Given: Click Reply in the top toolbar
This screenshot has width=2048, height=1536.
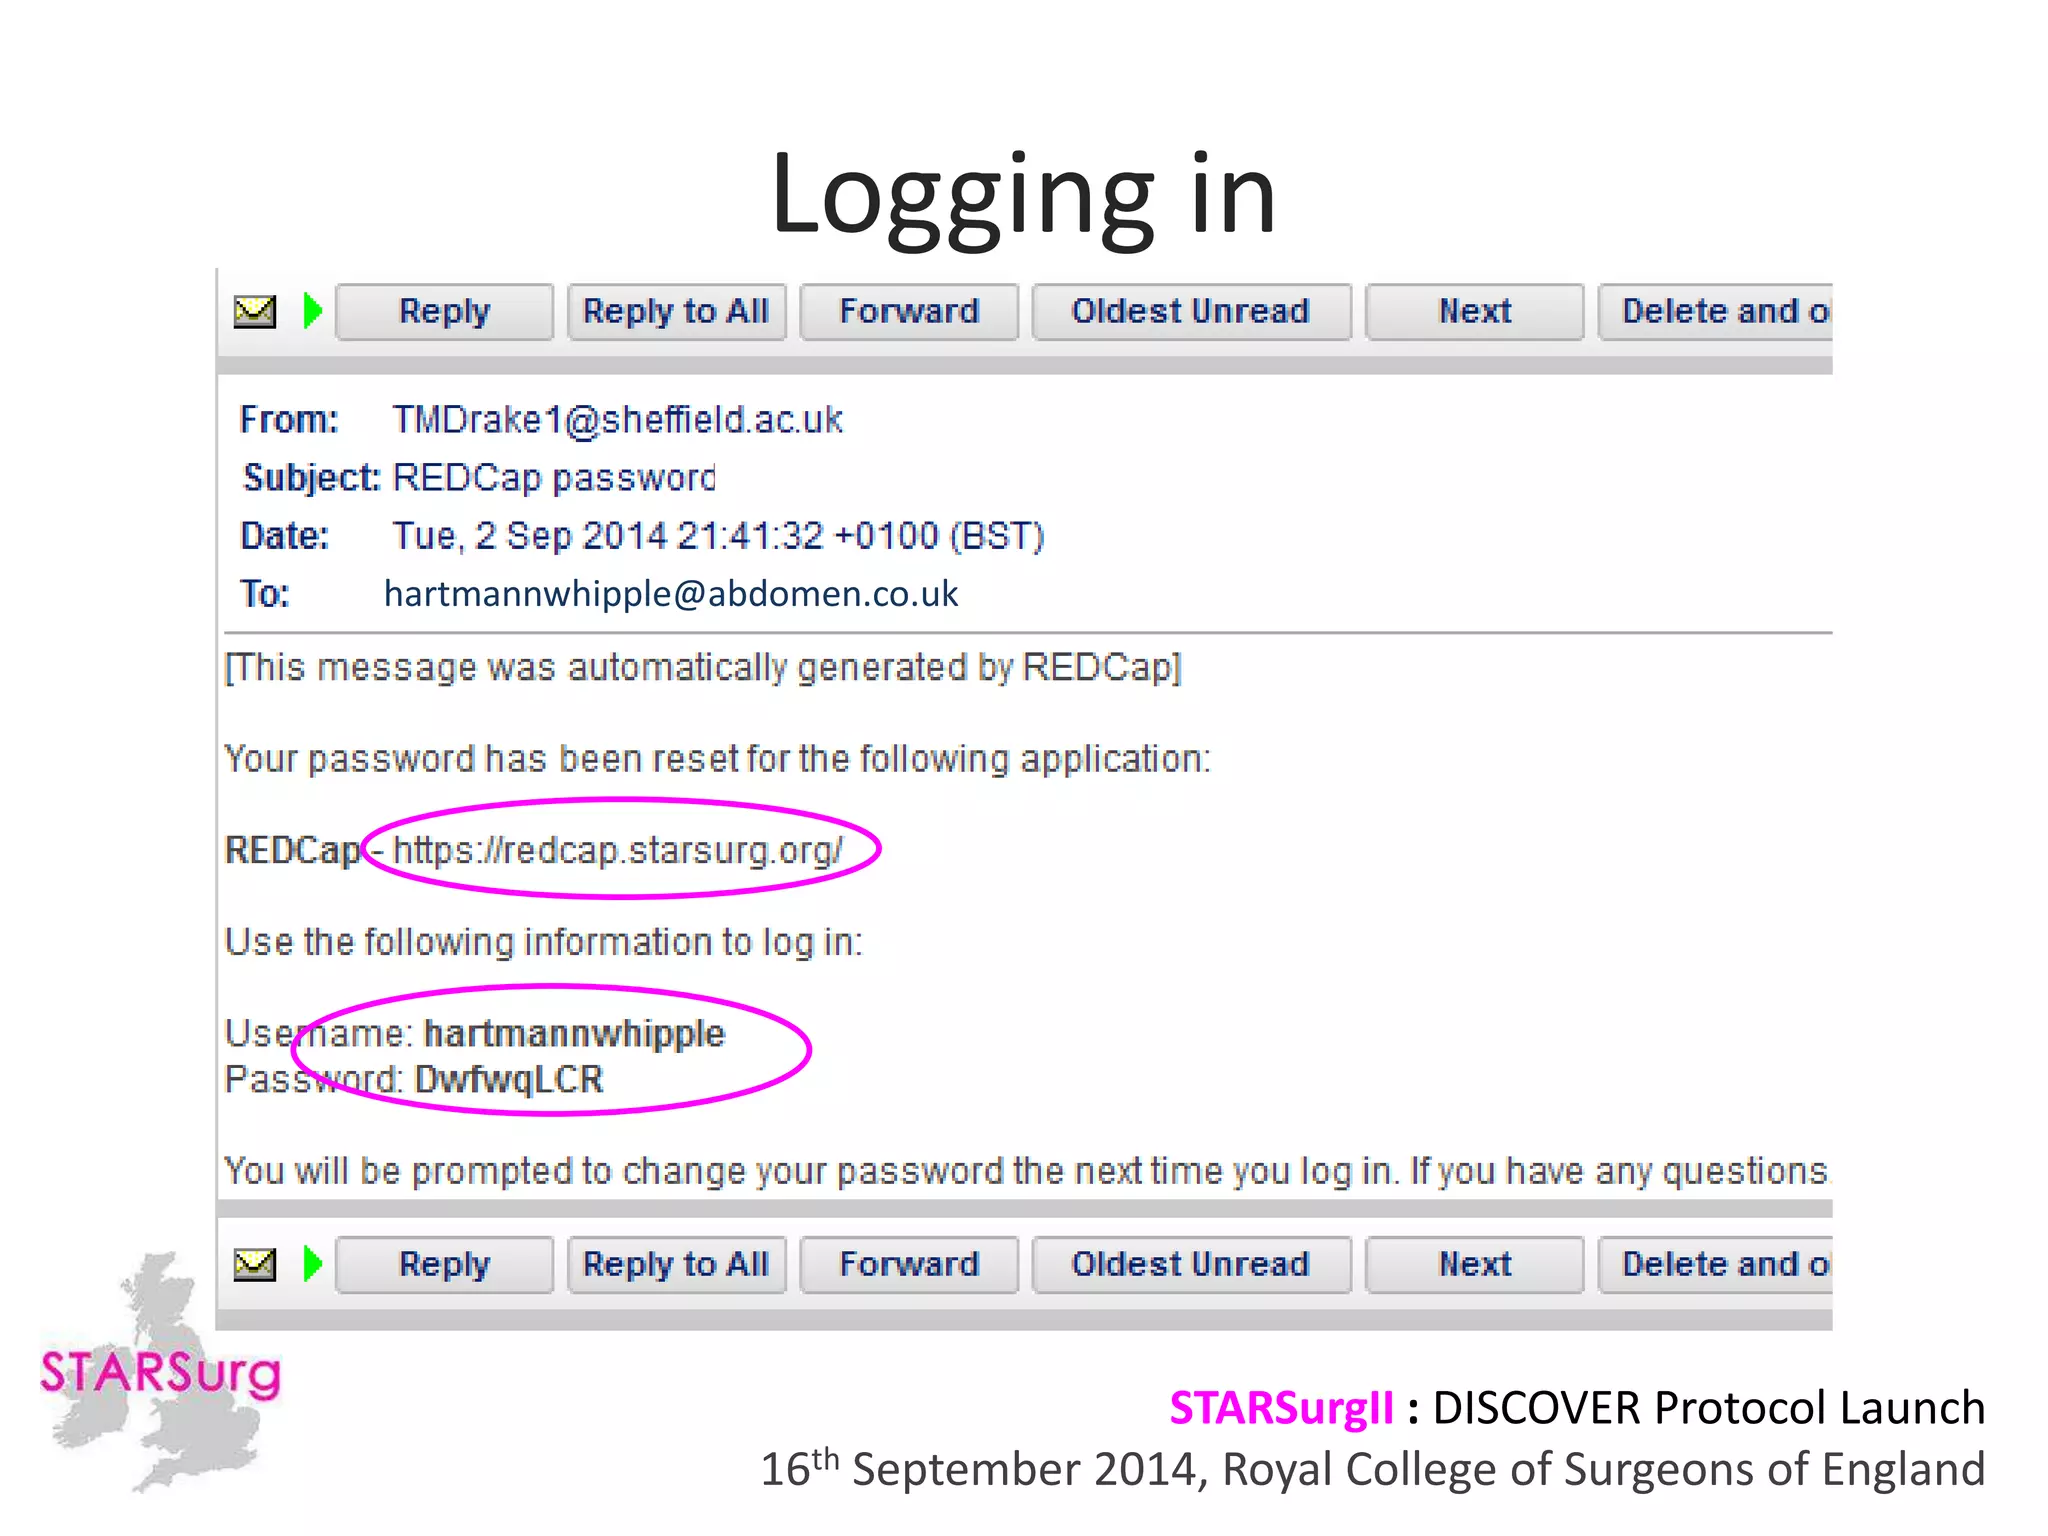Looking at the screenshot, I should point(444,312).
